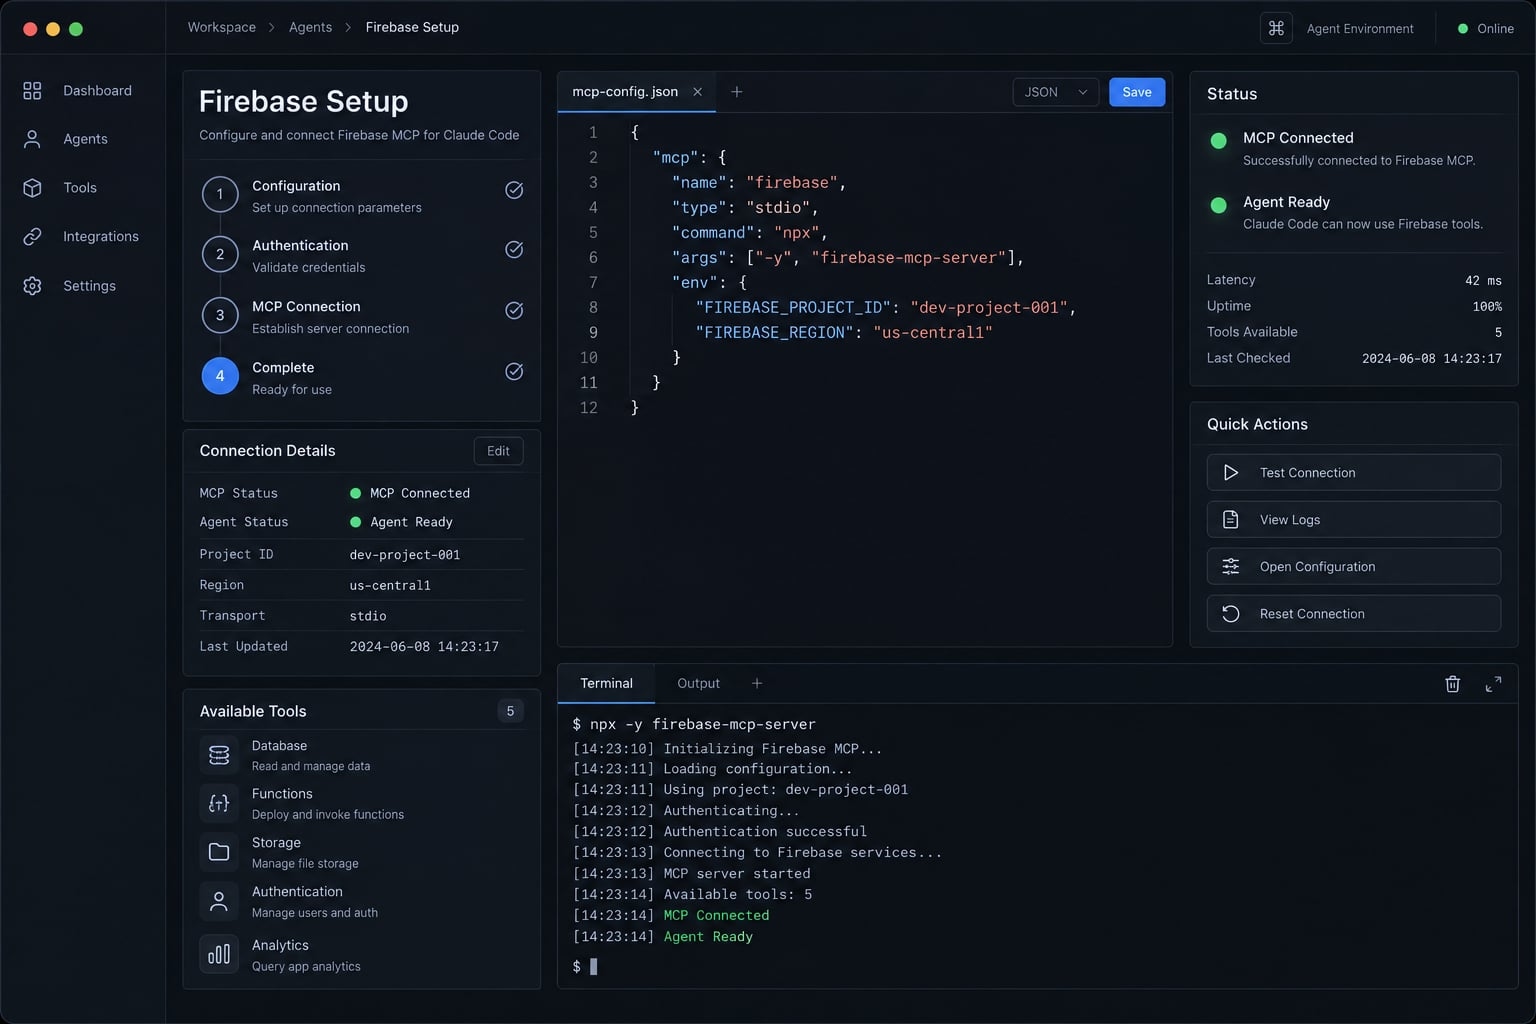Click the Agent Environment label
The image size is (1536, 1024).
pyautogui.click(x=1360, y=28)
